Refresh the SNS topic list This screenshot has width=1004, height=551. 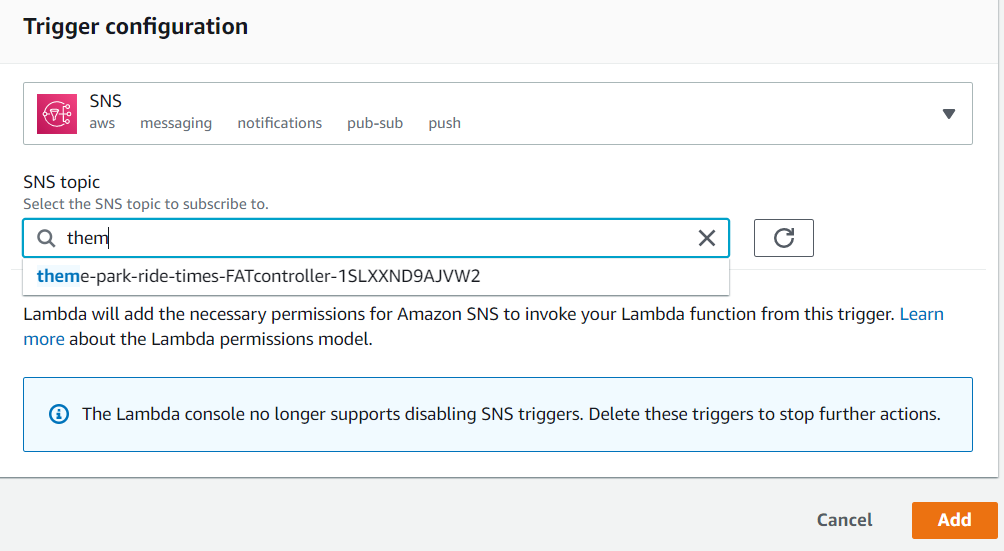click(783, 238)
